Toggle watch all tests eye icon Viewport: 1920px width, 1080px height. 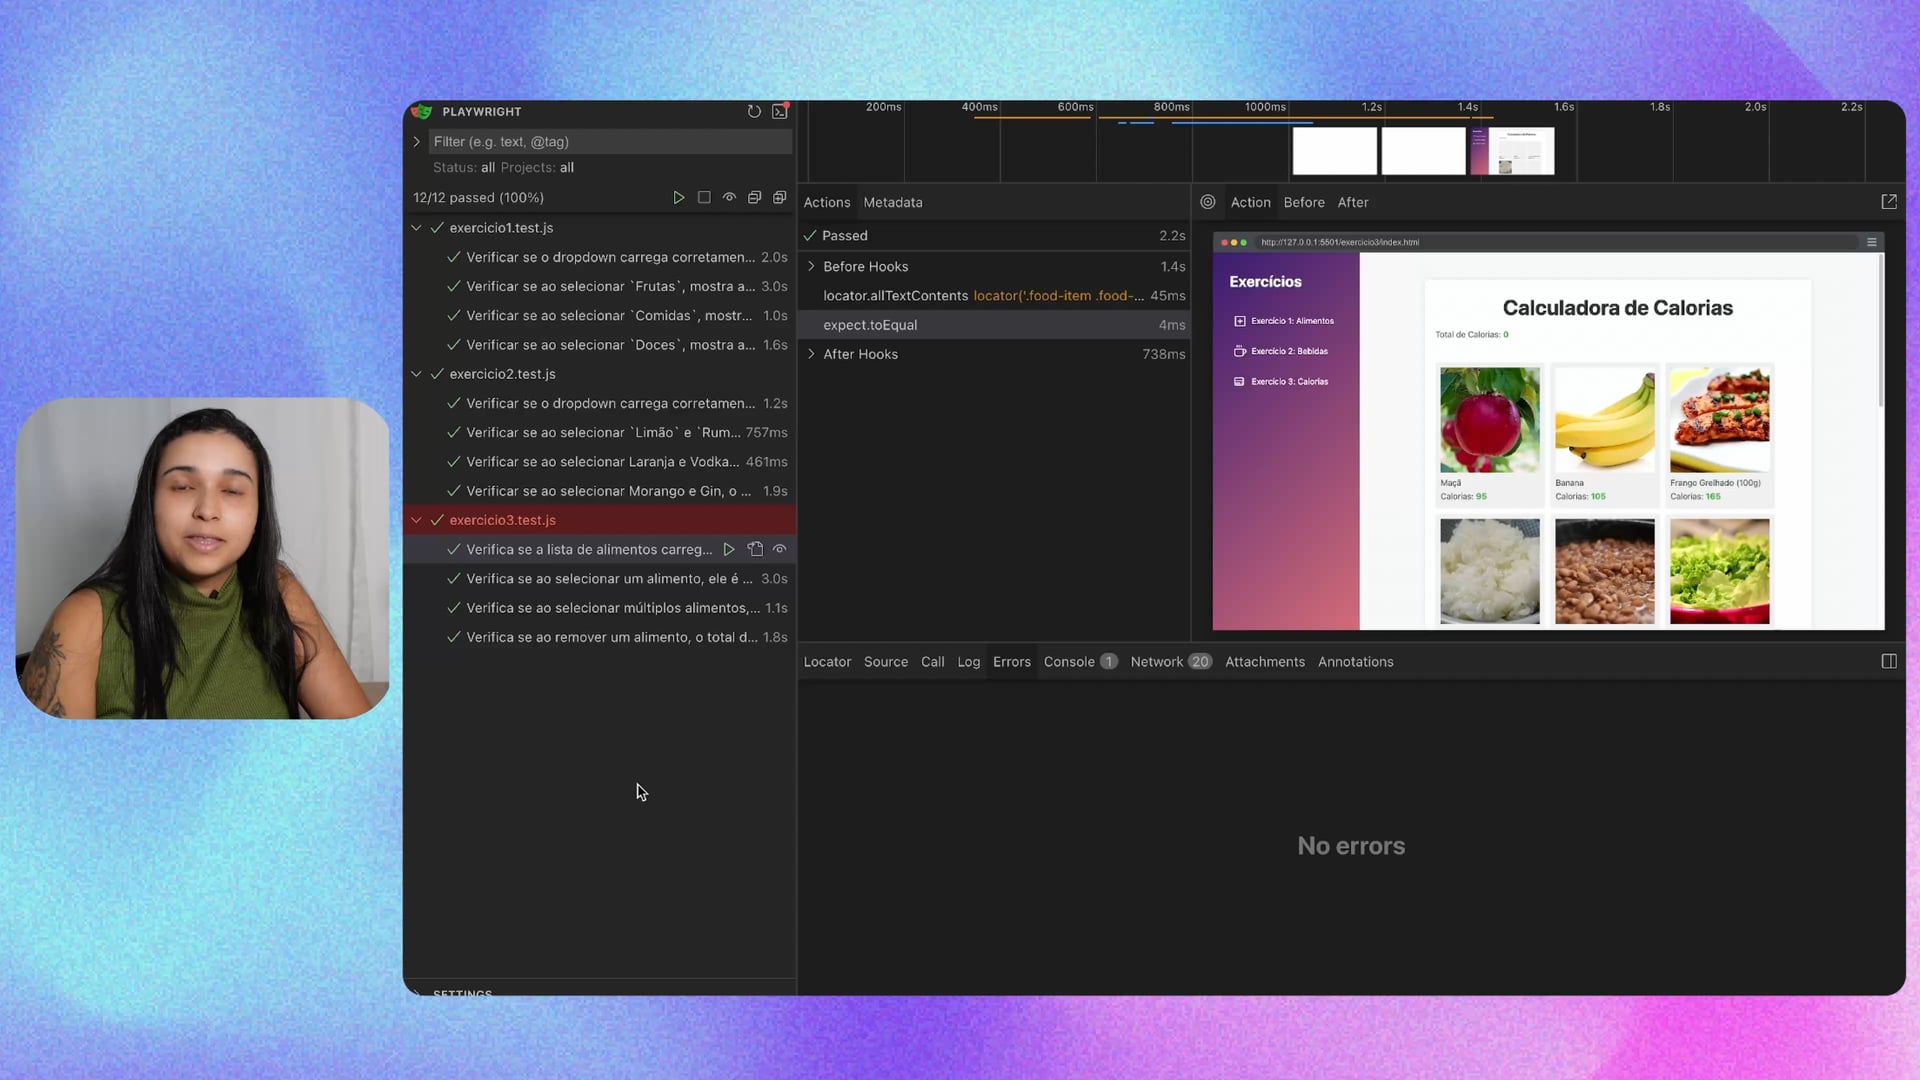pos(730,198)
